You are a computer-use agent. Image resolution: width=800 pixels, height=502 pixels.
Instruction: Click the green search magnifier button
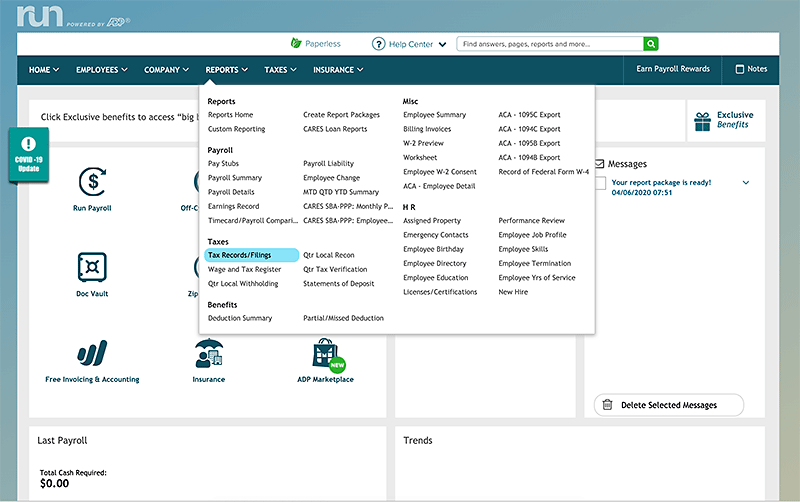coord(651,44)
